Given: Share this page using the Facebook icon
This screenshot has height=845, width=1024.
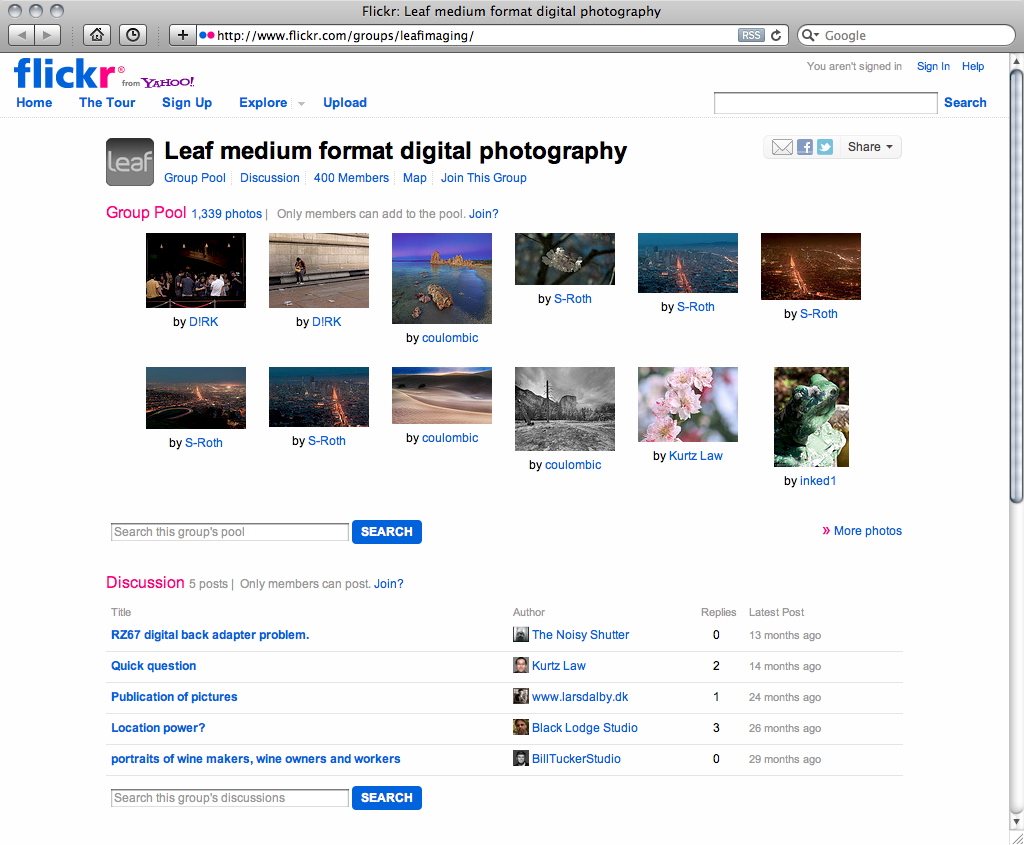Looking at the screenshot, I should [x=804, y=146].
